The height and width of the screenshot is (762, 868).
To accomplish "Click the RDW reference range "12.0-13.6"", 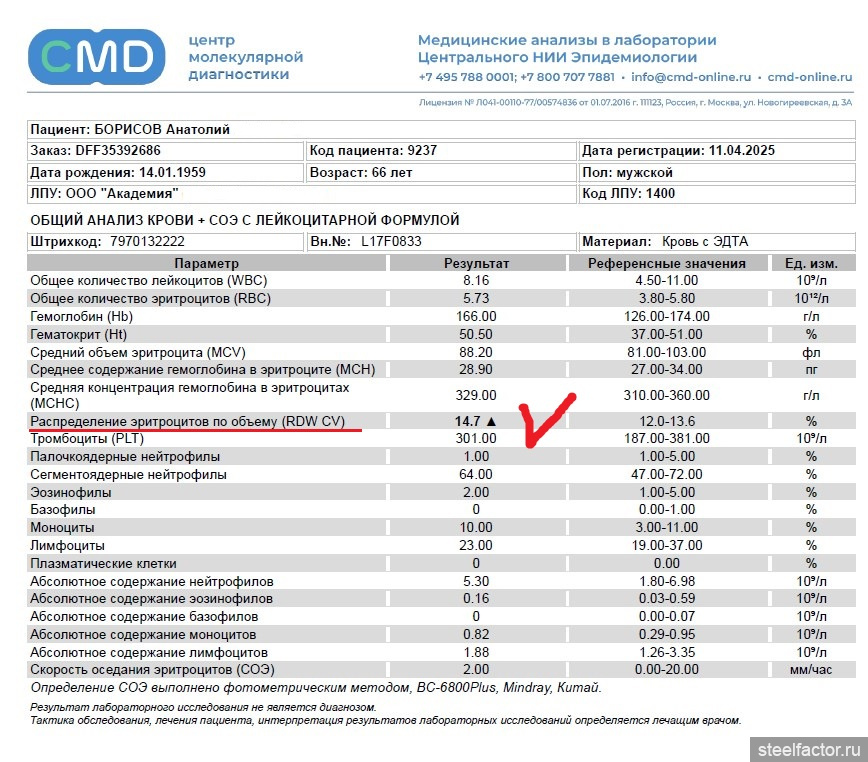I will (667, 421).
